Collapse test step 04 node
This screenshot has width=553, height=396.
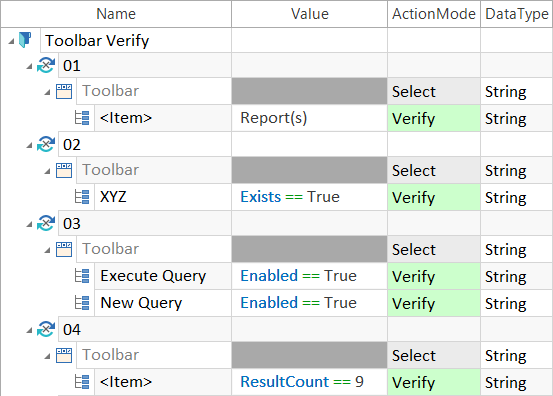click(x=29, y=330)
